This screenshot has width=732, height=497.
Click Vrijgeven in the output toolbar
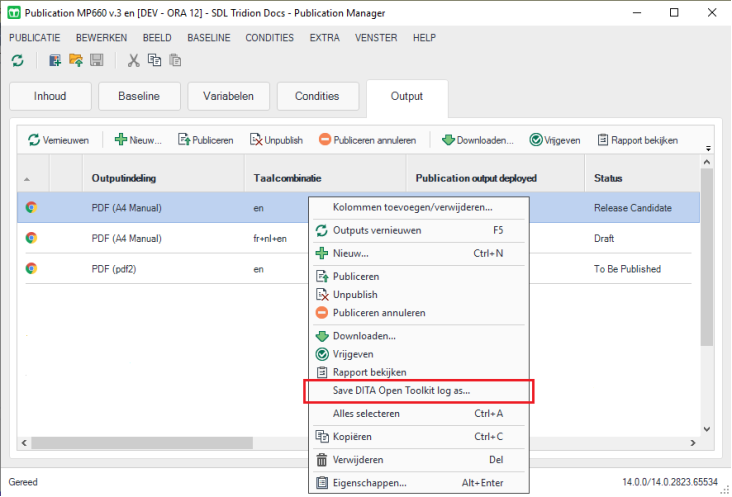[555, 140]
